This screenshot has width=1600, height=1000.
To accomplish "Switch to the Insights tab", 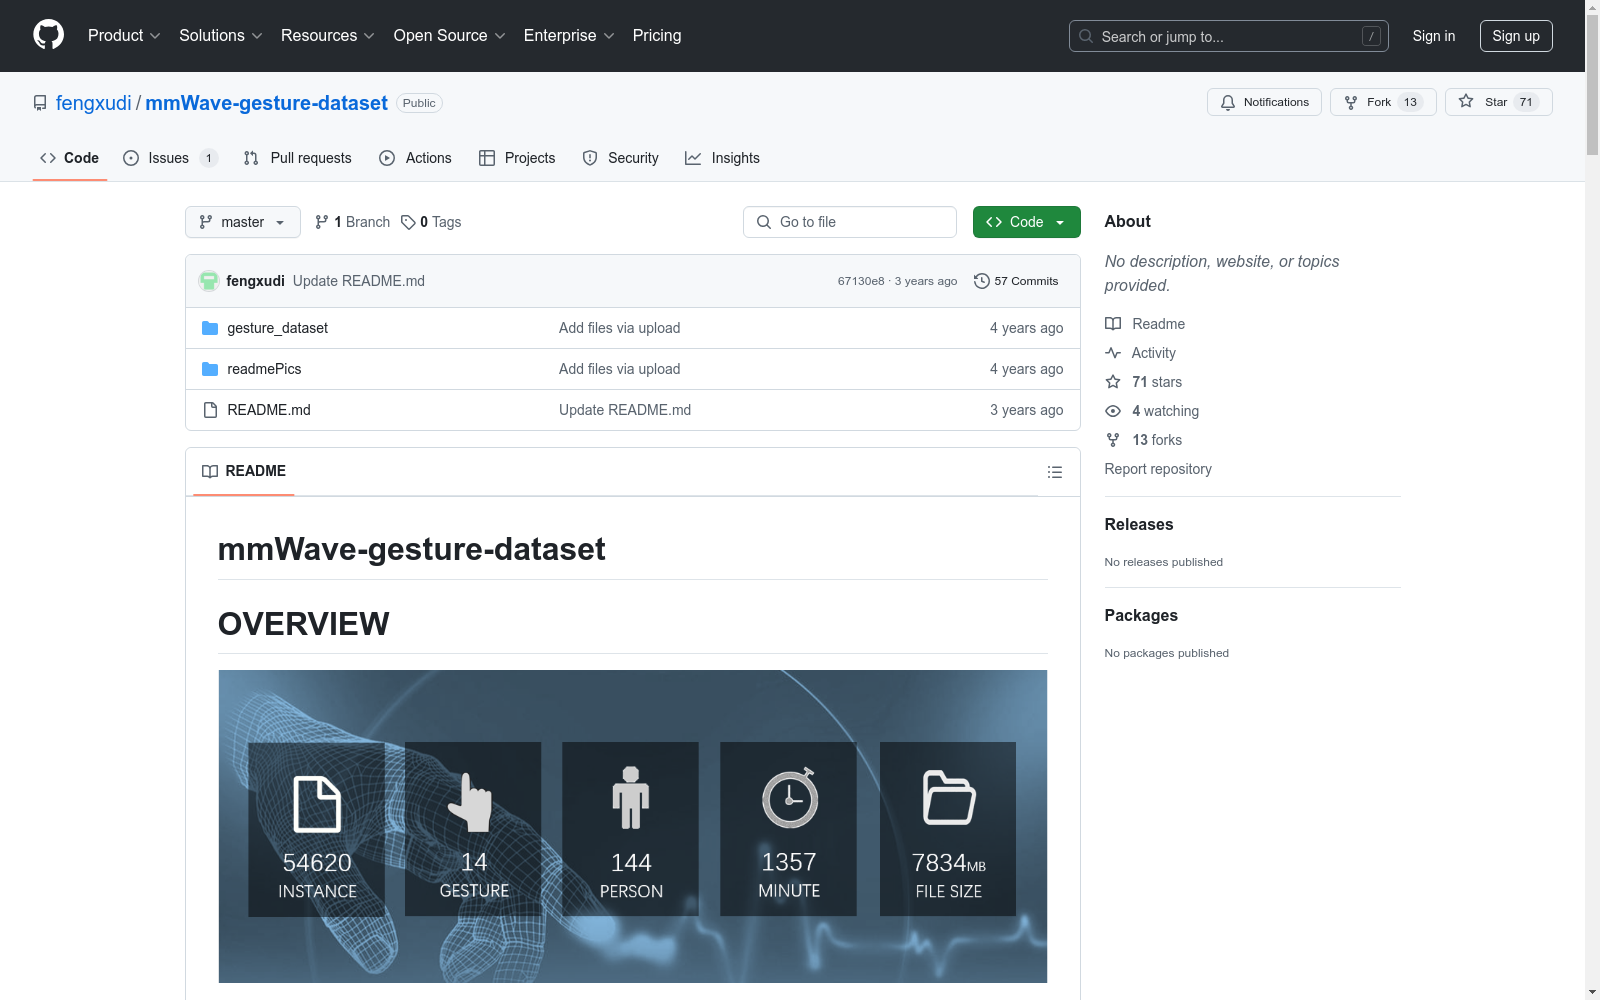I will click(722, 158).
